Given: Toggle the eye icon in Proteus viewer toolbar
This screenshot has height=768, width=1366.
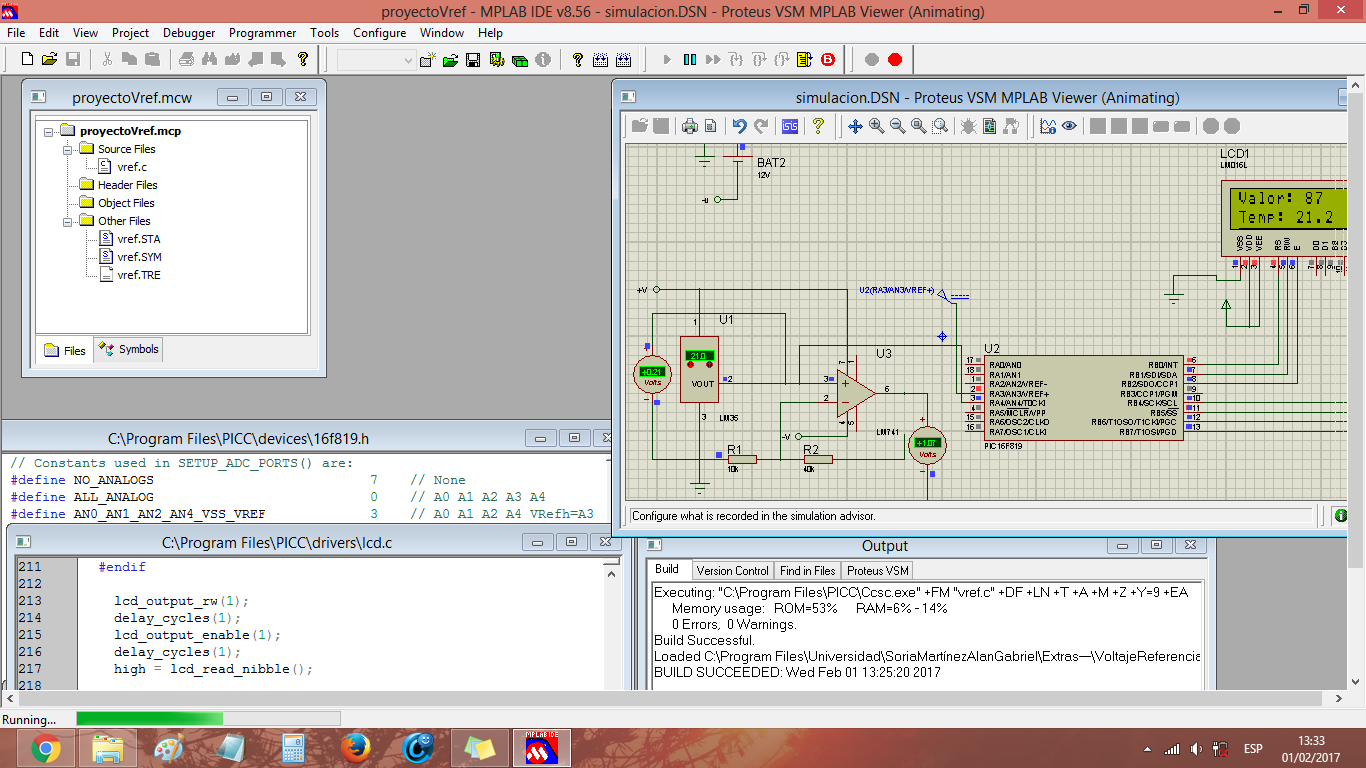Looking at the screenshot, I should click(x=1069, y=126).
